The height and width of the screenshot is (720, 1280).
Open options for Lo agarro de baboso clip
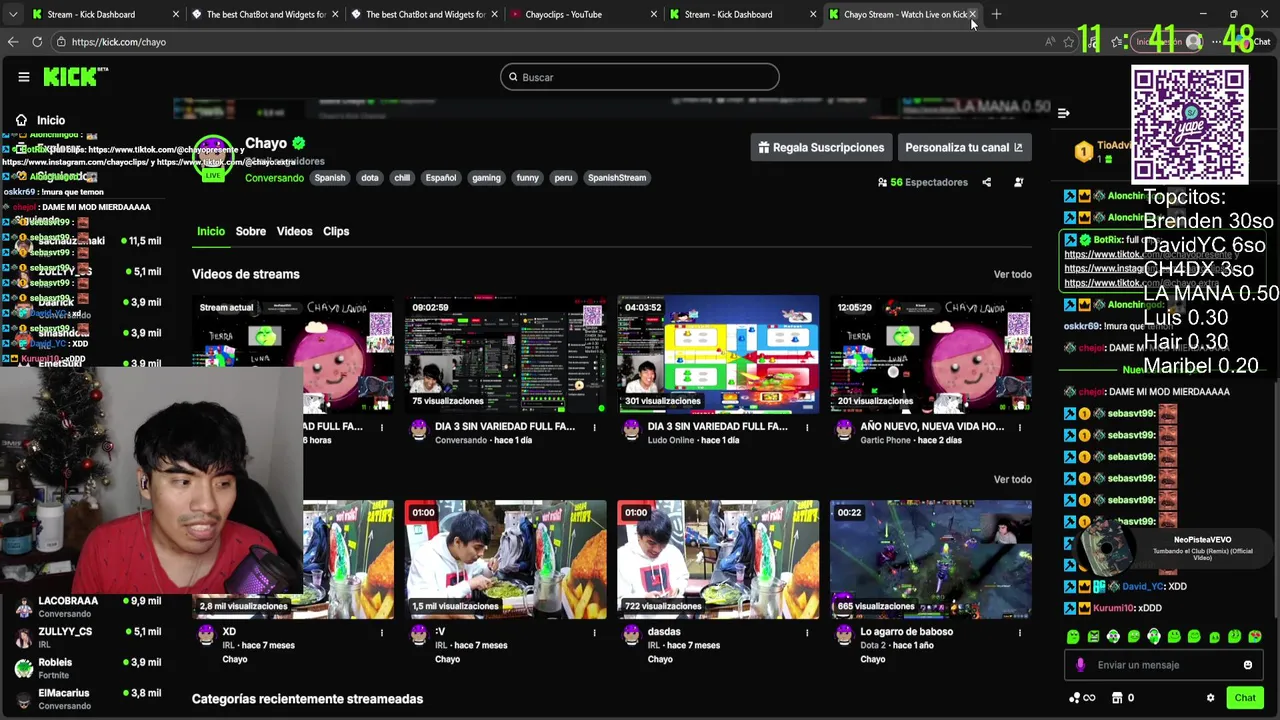pos(1020,632)
